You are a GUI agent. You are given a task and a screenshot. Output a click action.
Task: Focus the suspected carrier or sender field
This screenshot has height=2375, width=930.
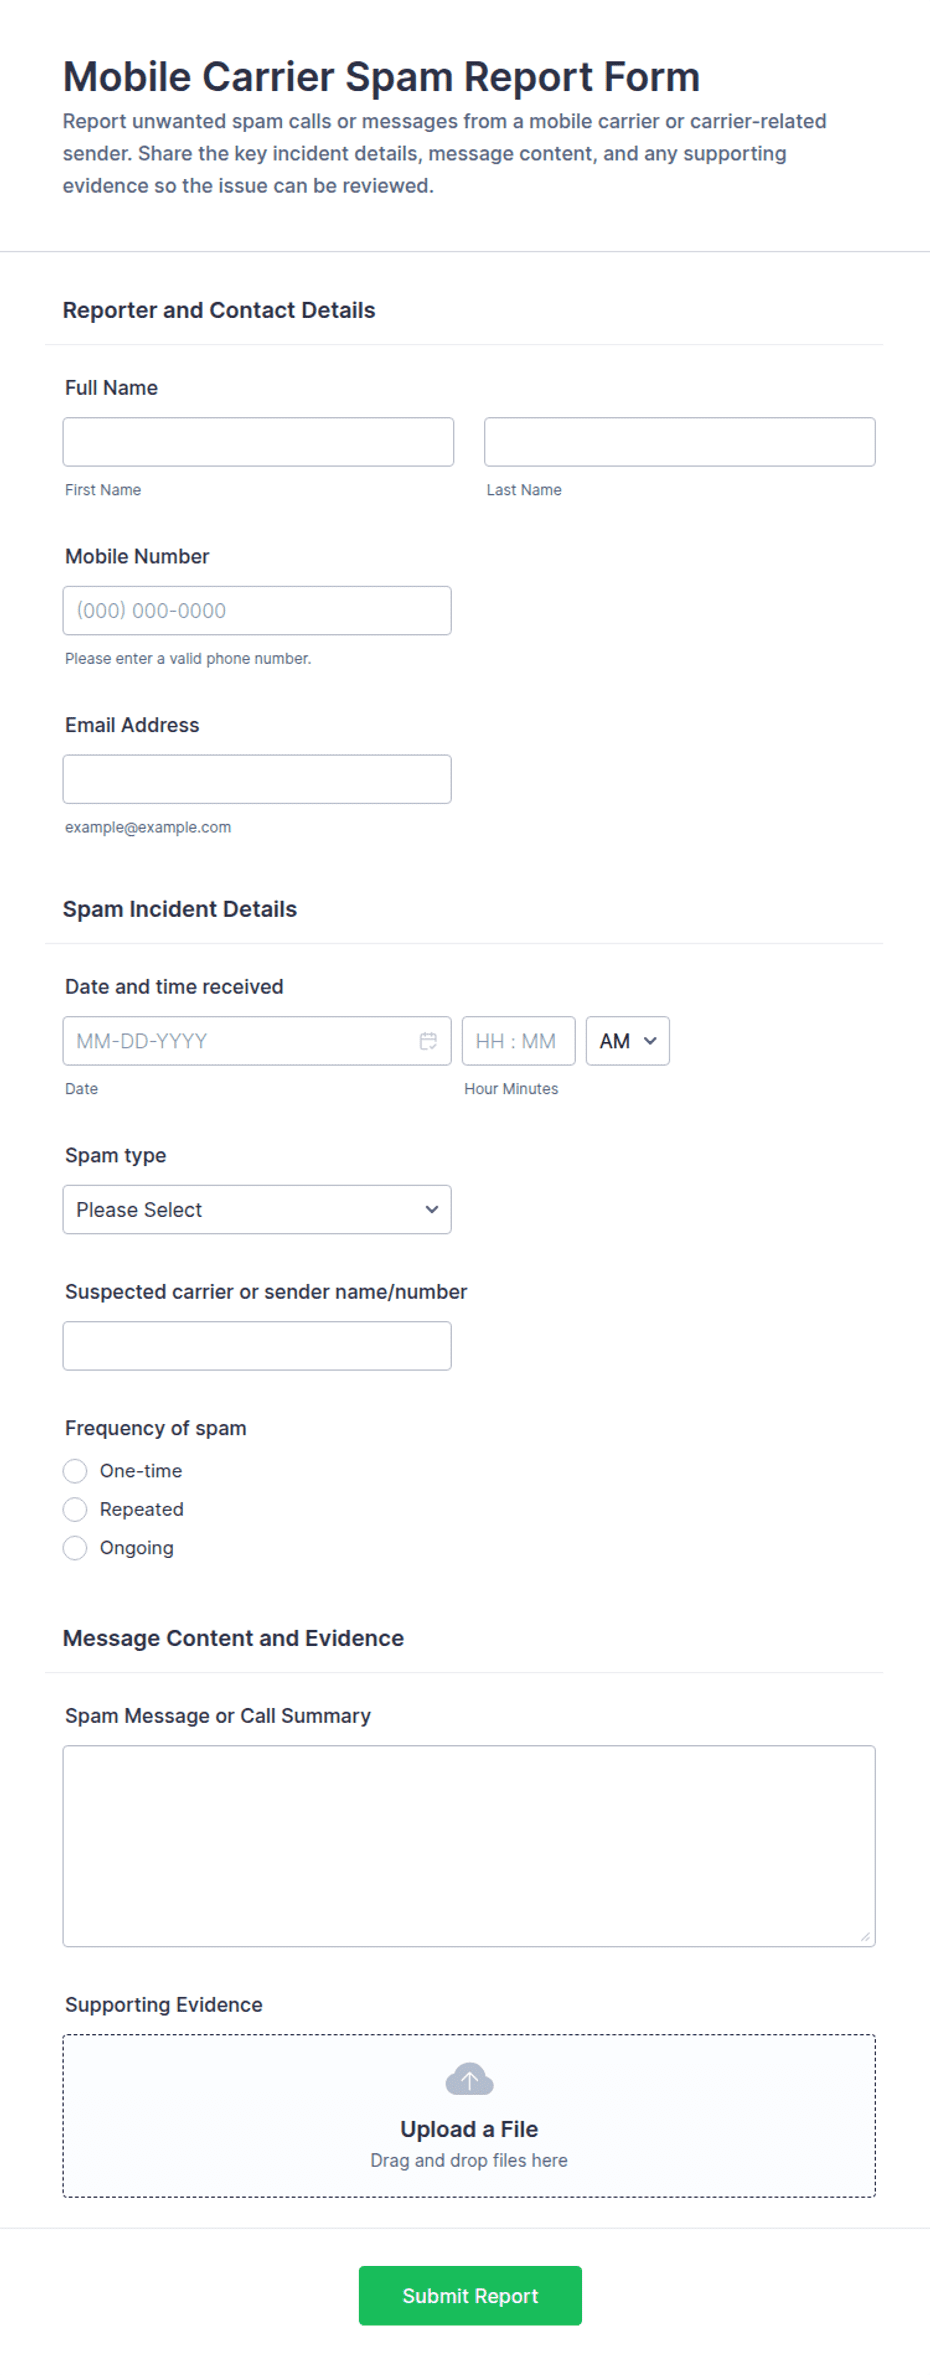(257, 1346)
